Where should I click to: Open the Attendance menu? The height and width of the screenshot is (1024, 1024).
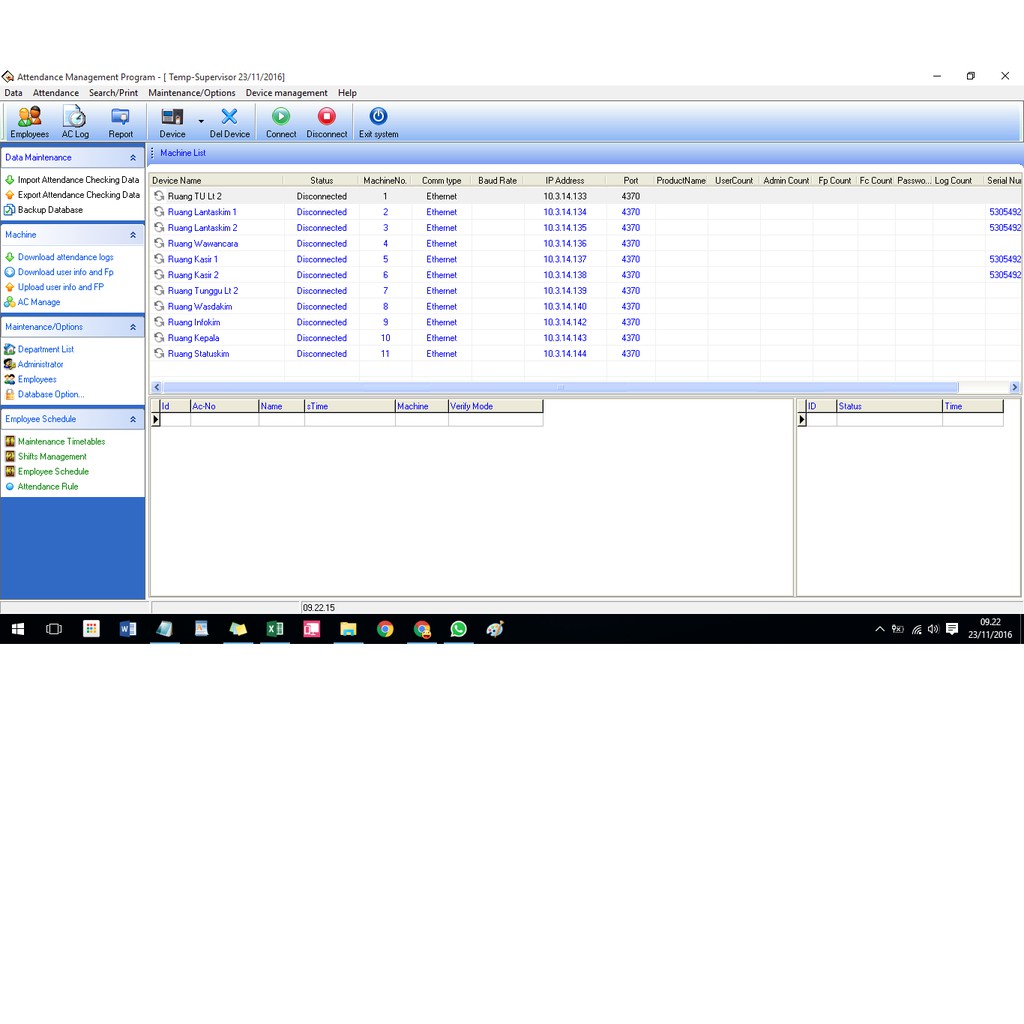56,93
